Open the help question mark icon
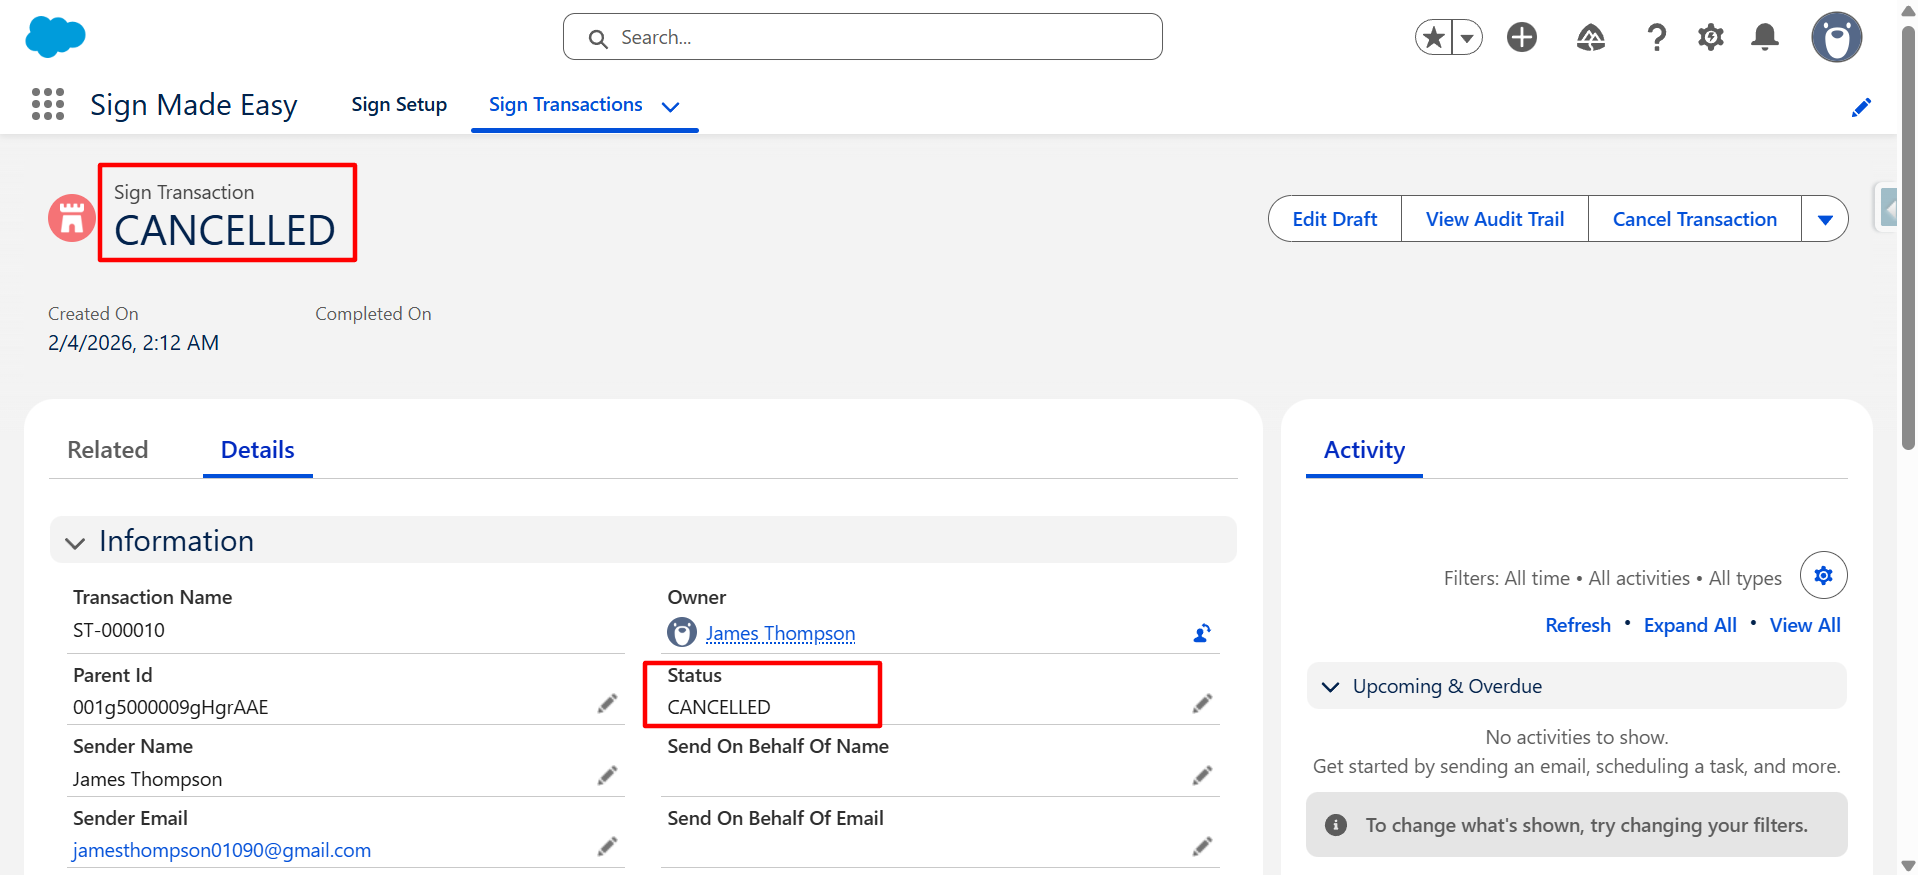The height and width of the screenshot is (875, 1918). coord(1656,38)
